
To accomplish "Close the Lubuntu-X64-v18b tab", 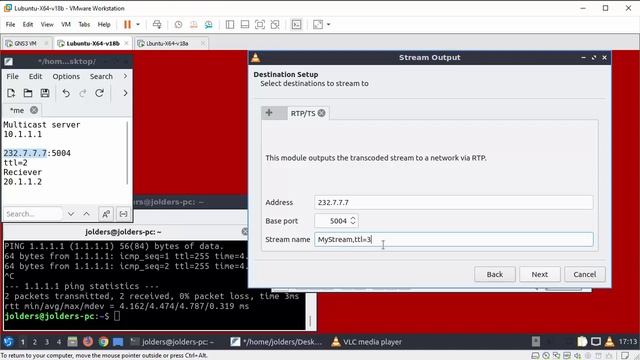I will click(x=127, y=43).
